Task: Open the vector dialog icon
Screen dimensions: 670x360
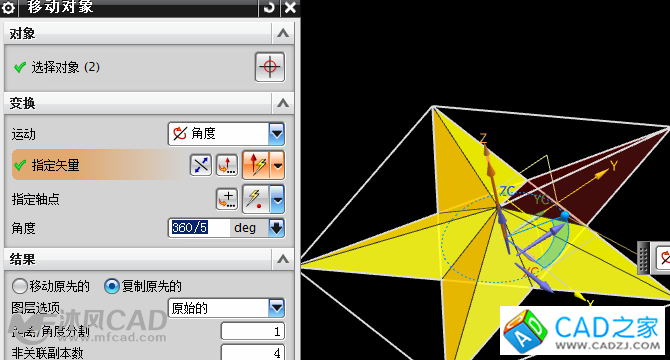Action: pos(227,165)
